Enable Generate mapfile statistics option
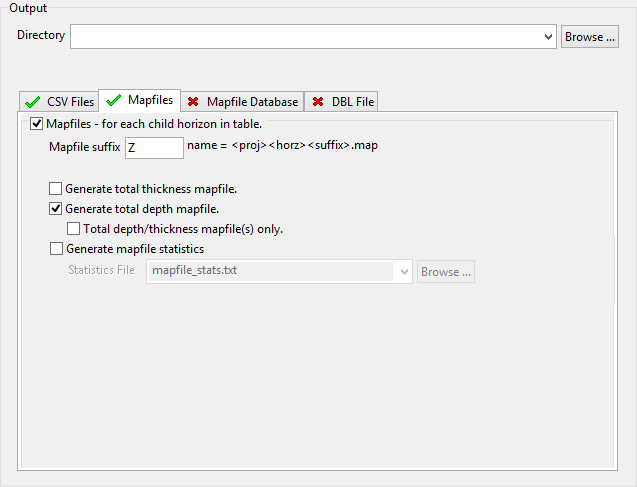The height and width of the screenshot is (487, 637). [x=56, y=249]
